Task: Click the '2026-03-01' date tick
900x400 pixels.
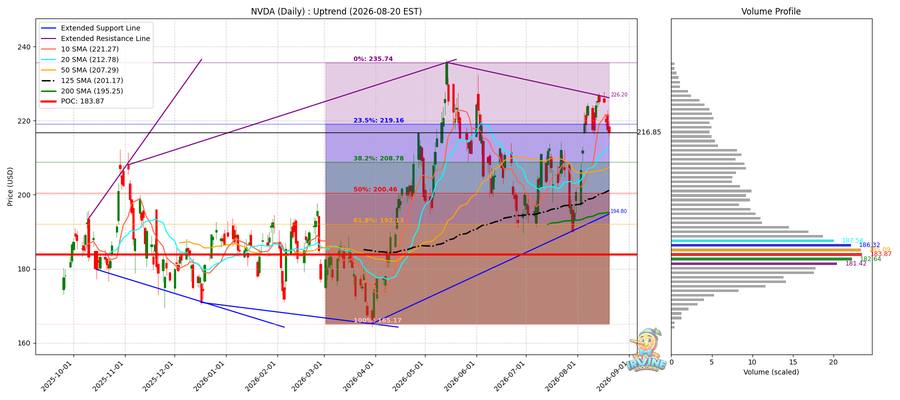Action: [310, 376]
